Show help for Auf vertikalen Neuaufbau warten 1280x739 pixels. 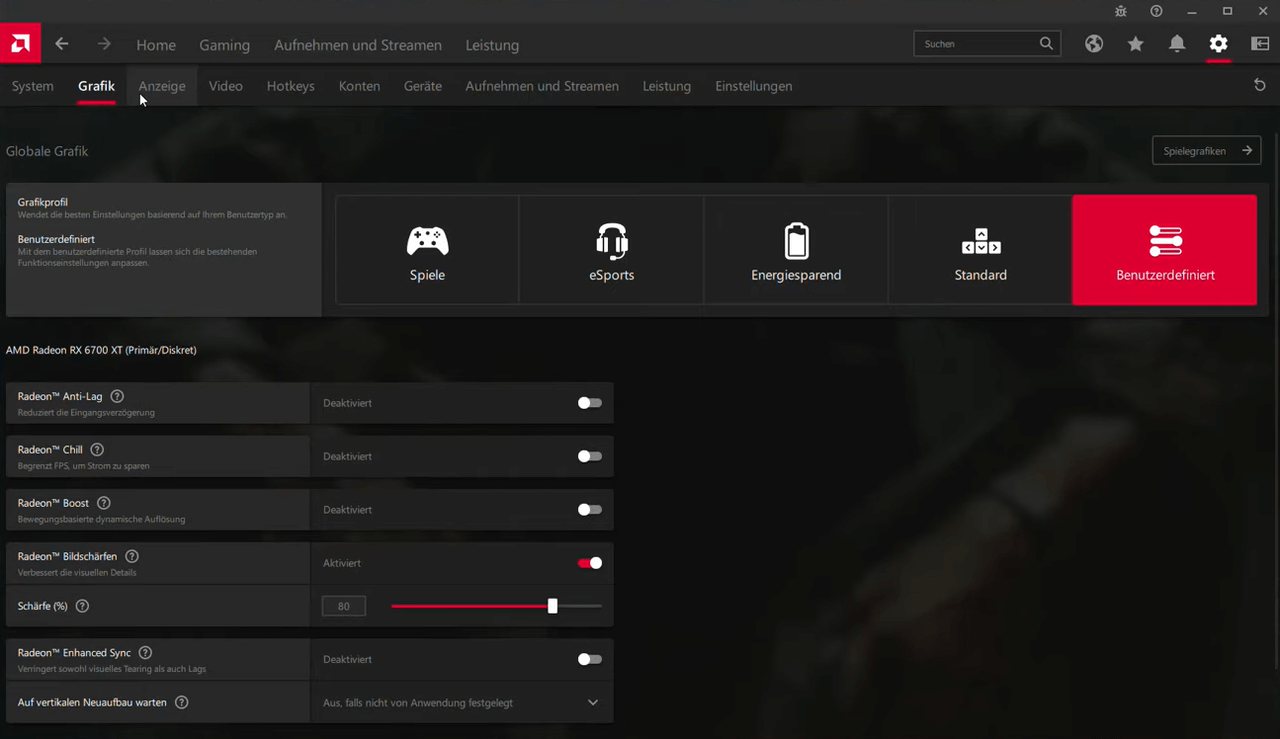[181, 702]
